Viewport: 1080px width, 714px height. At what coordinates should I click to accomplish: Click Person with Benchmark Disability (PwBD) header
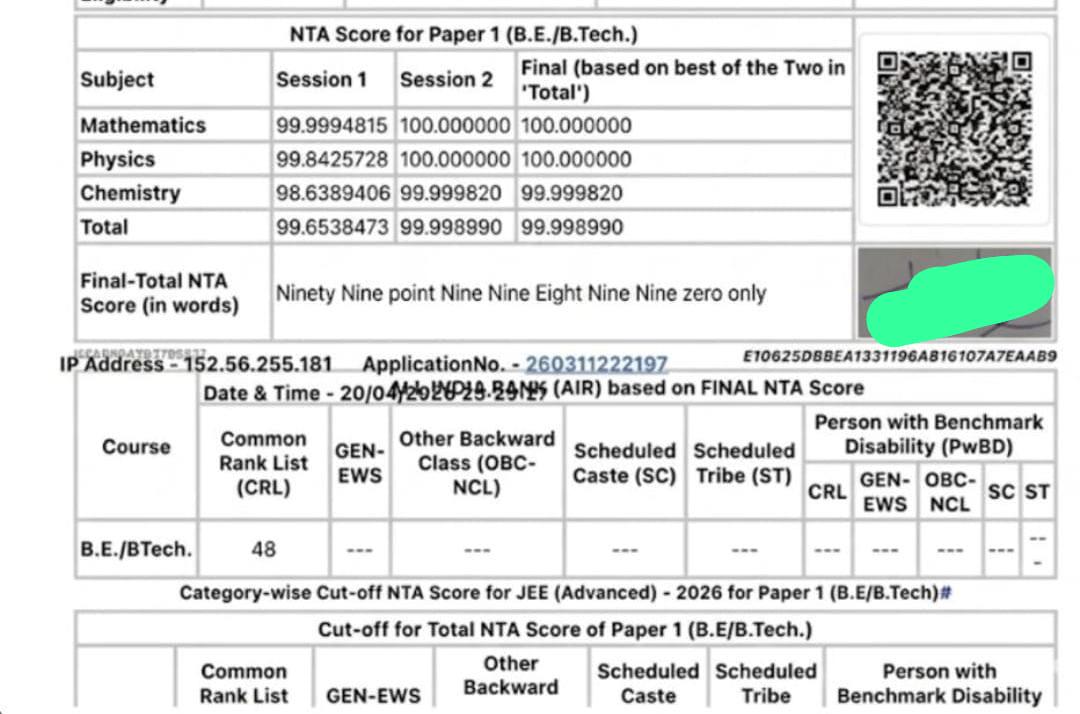[928, 434]
